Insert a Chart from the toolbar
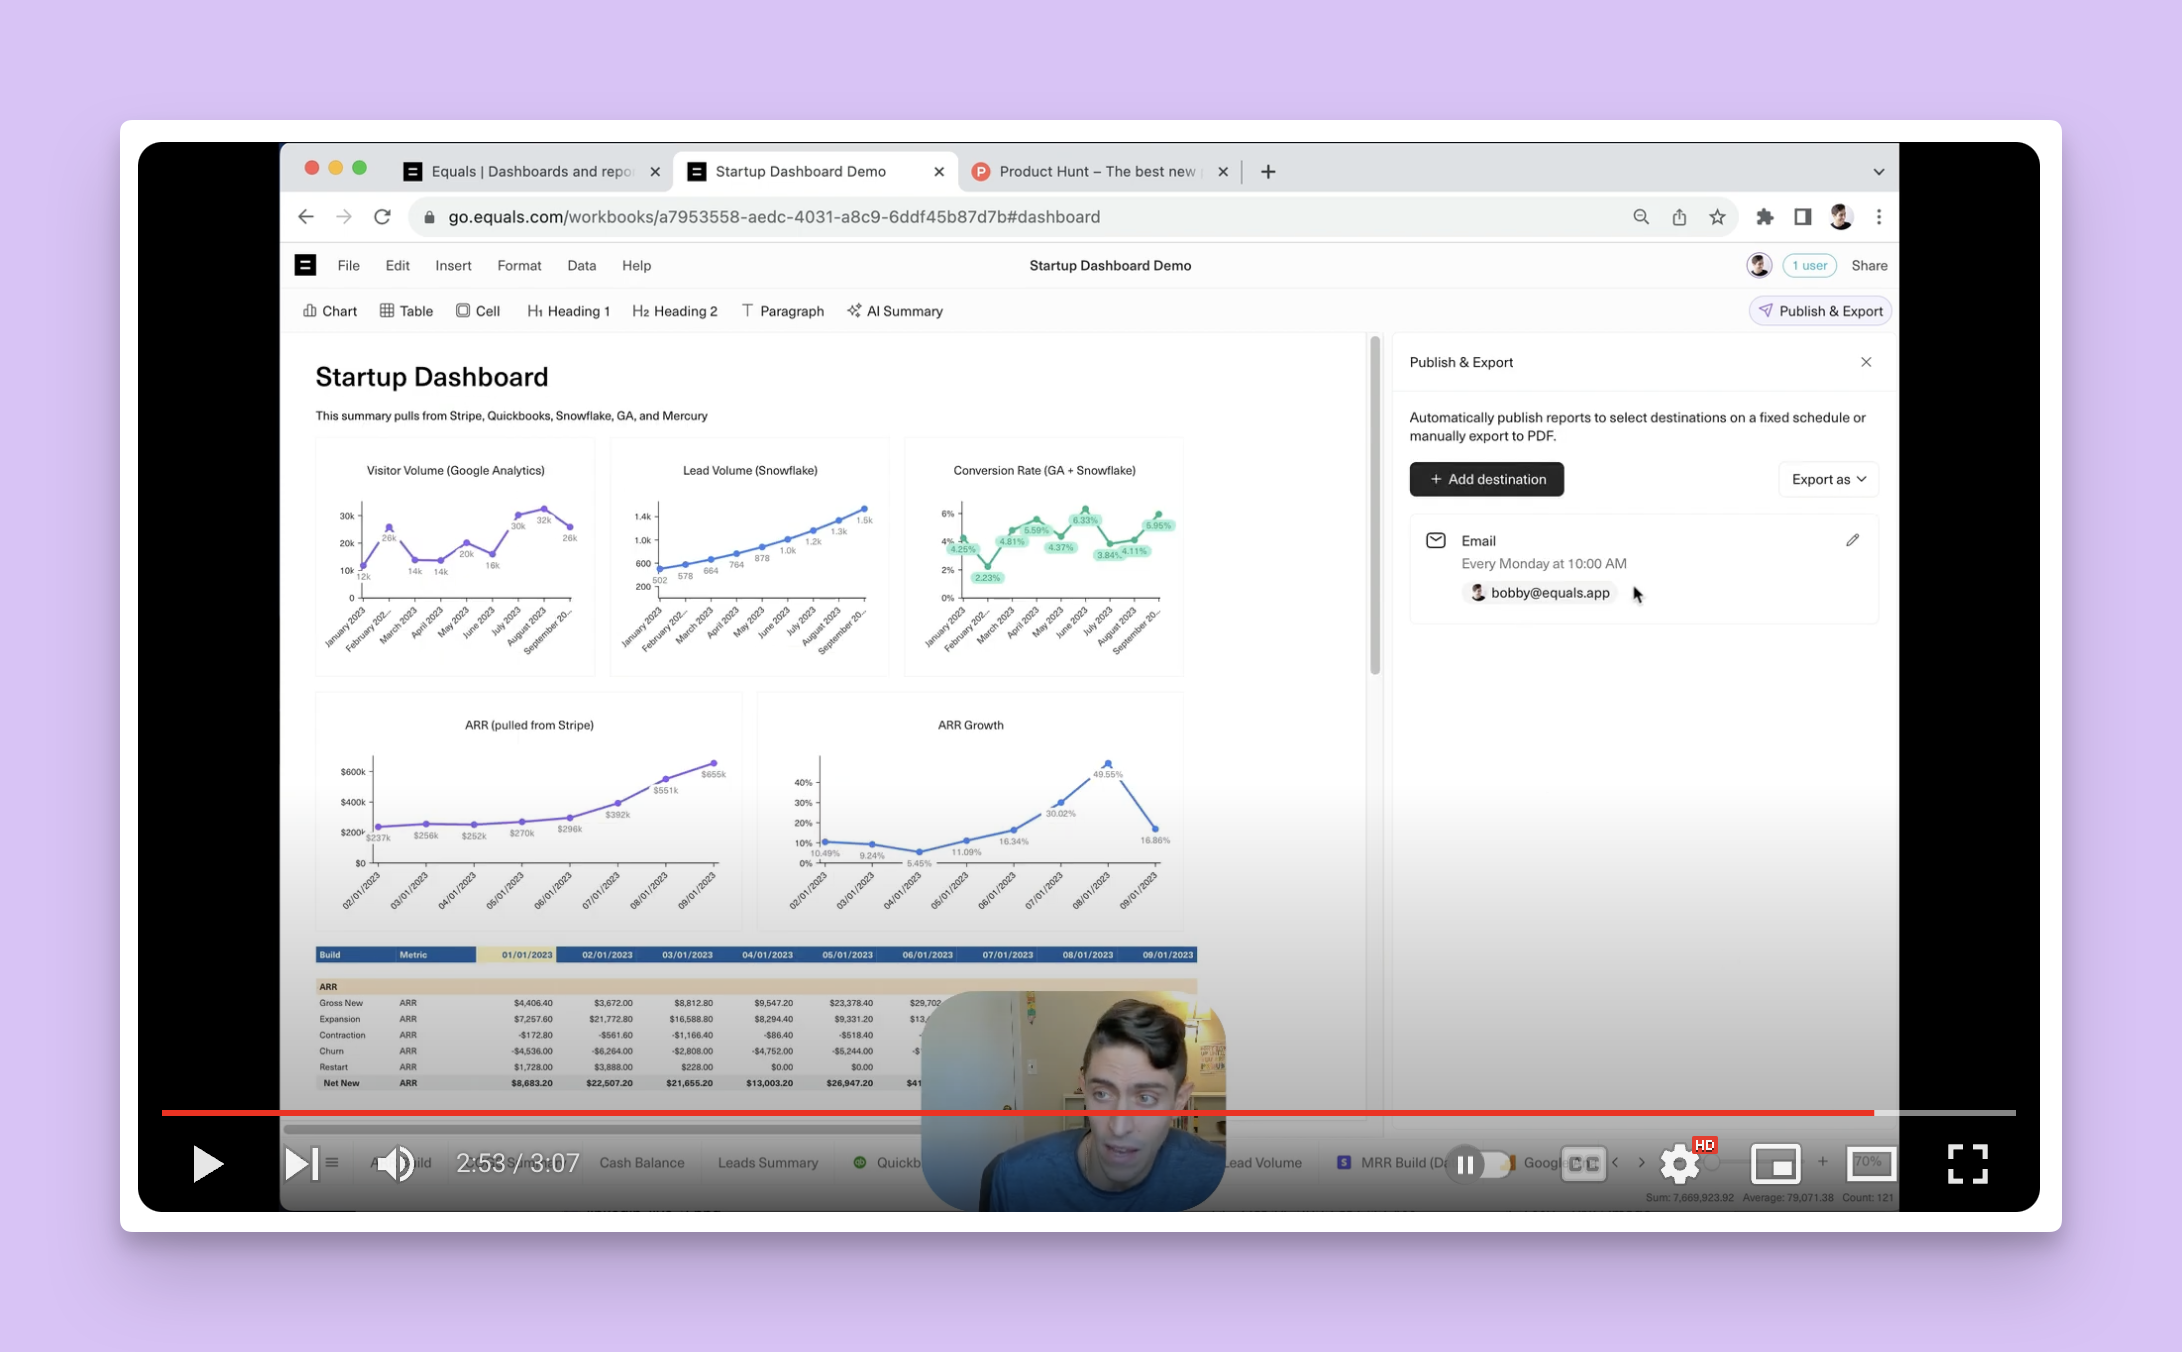The width and height of the screenshot is (2182, 1352). 330,311
